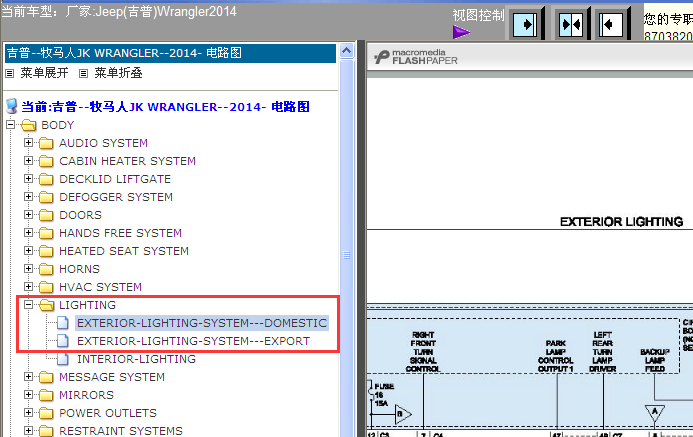Viewport: 693px width, 437px height.
Task: Click the 当前车型 Jeep Wrangler2014 header text
Action: pos(119,11)
